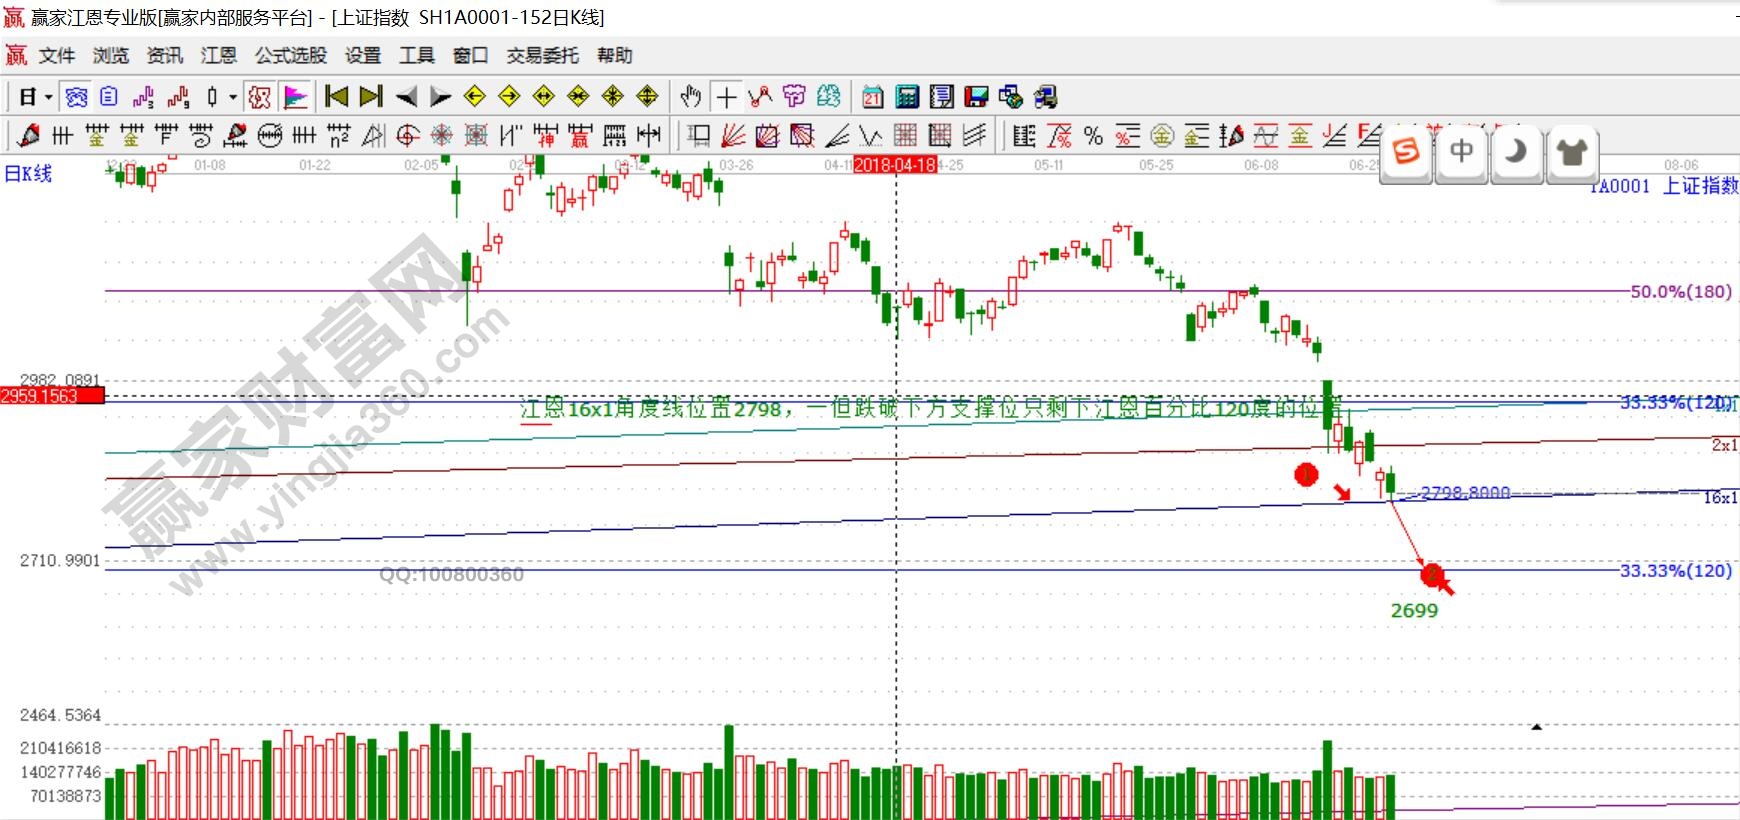Toggle Sogou Chinese/English input mode button
1740x820 pixels.
[1461, 152]
